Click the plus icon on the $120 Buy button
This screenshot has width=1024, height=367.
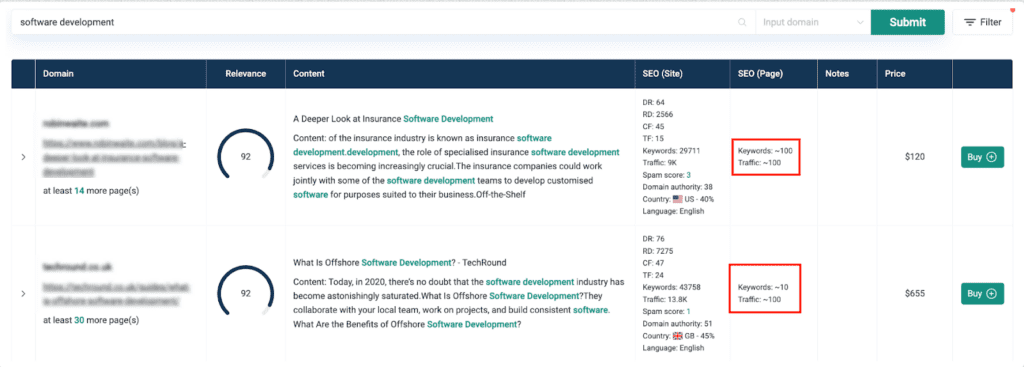[x=991, y=157]
